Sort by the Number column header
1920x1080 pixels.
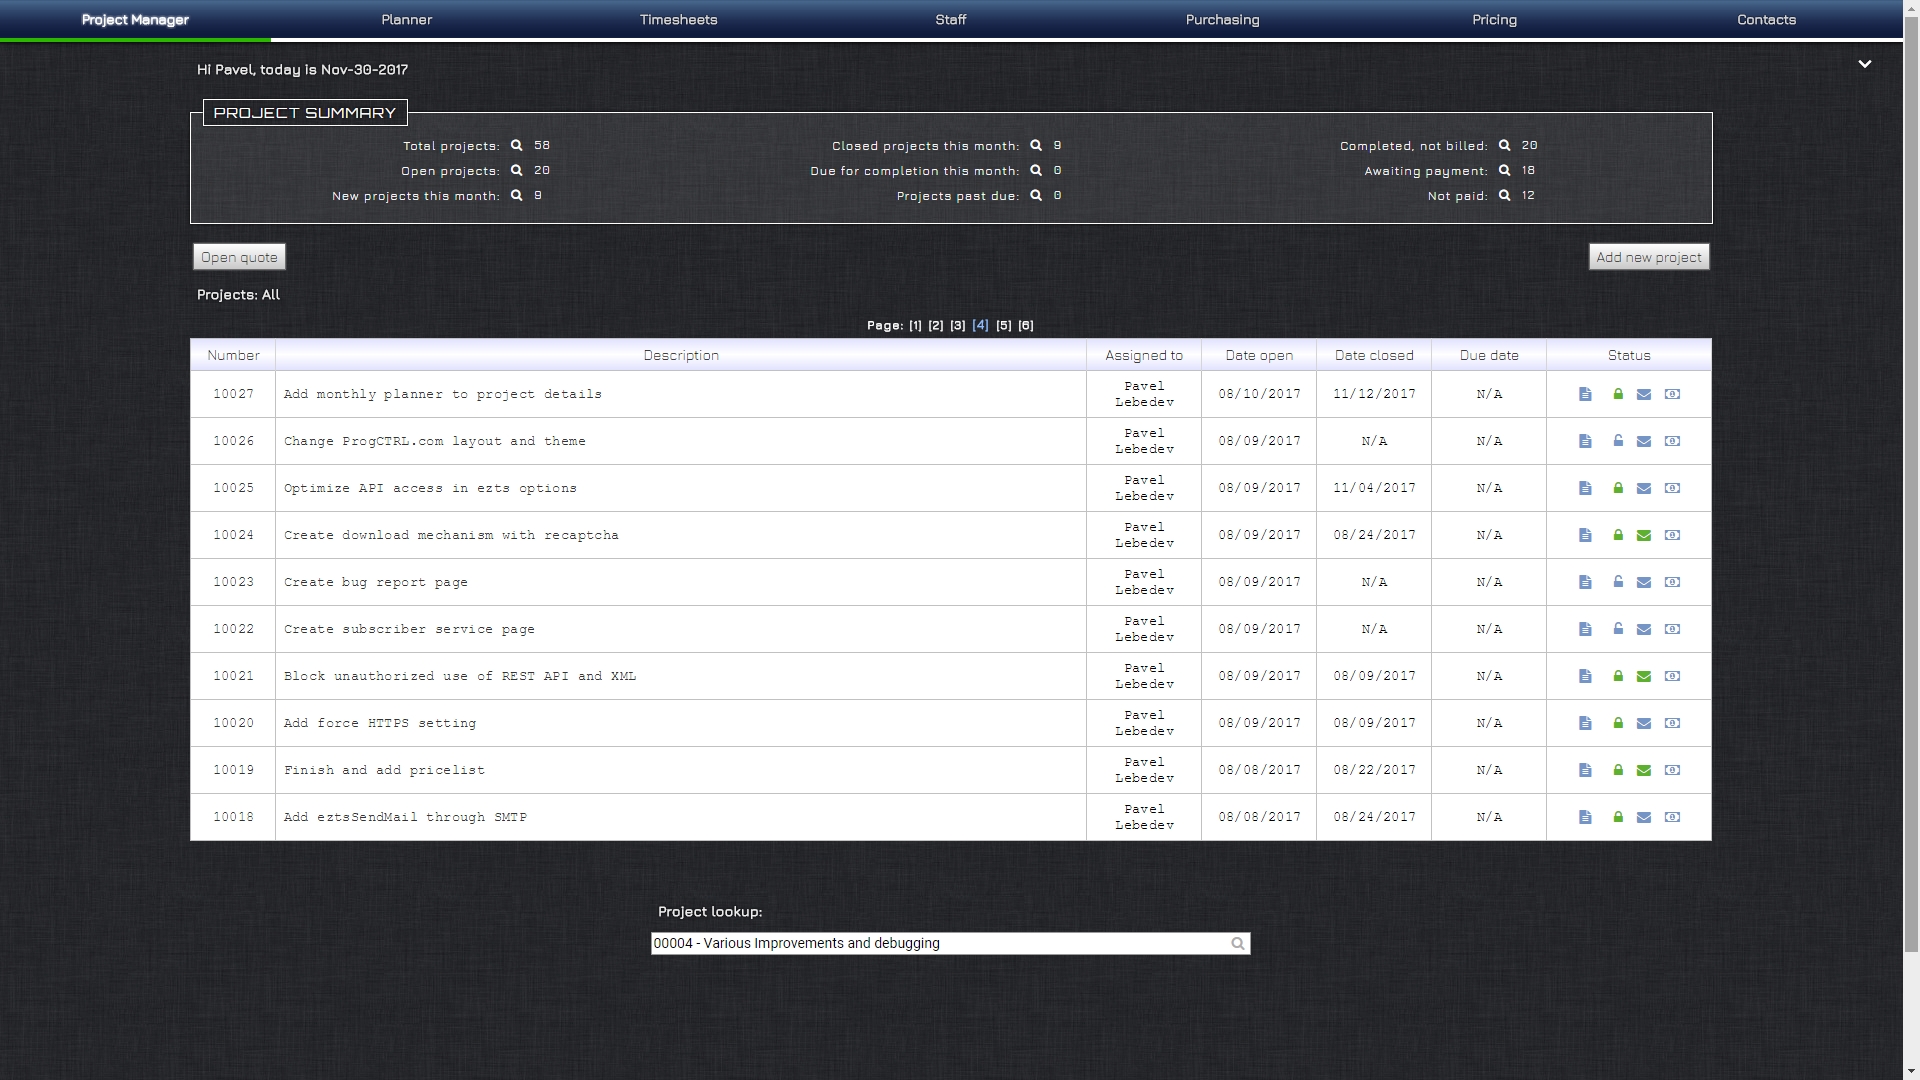(233, 355)
